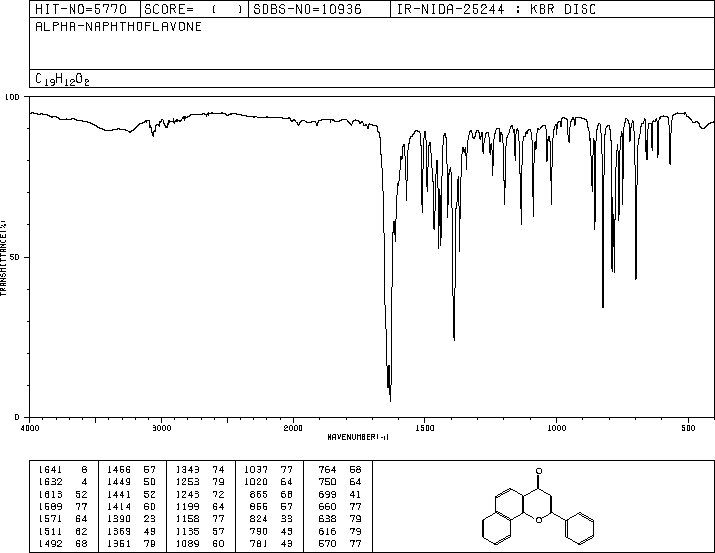Select the 750 entry in peak table
The width and height of the screenshot is (715, 553).
point(340,481)
